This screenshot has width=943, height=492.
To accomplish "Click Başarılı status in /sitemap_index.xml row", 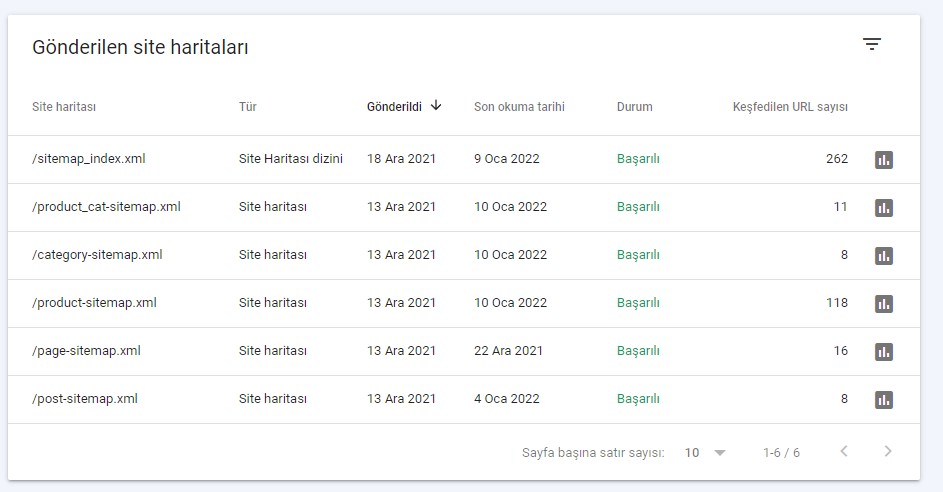I will click(638, 159).
